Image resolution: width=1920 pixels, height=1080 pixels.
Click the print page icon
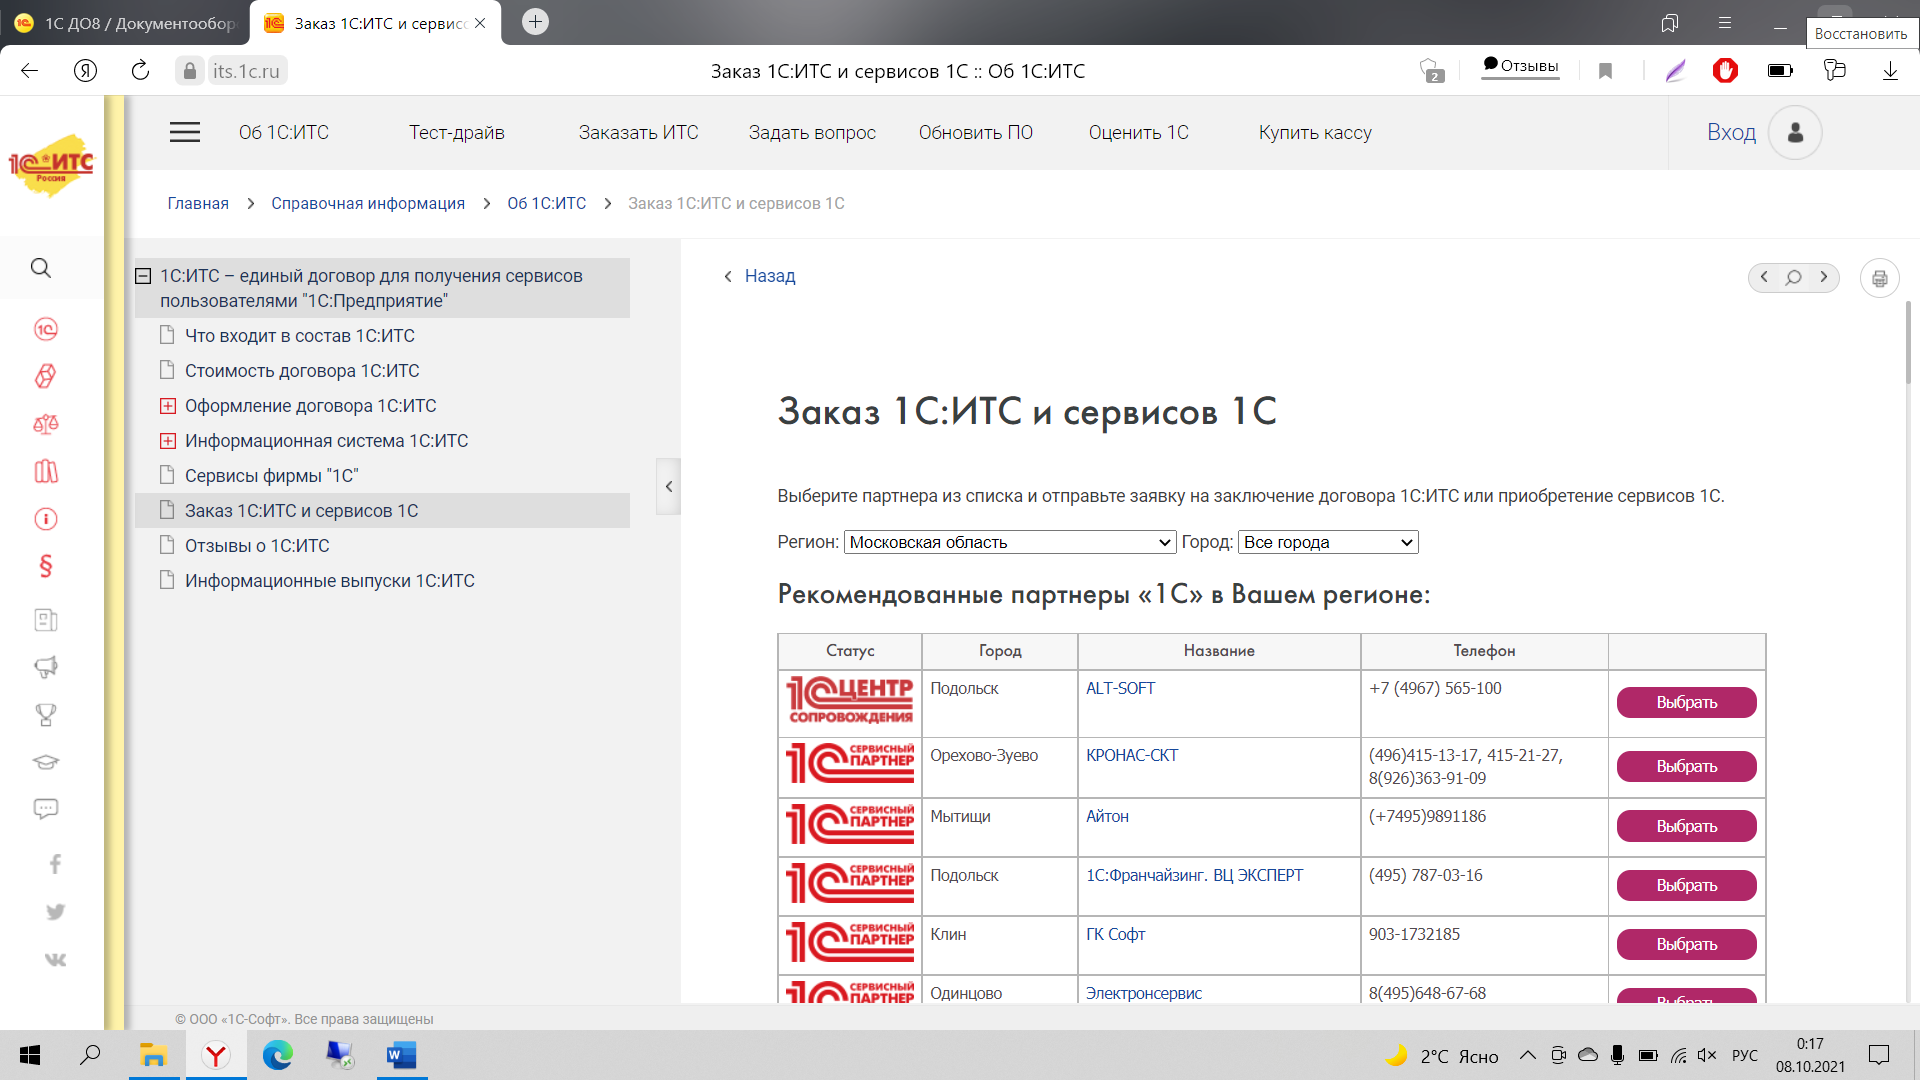tap(1880, 278)
